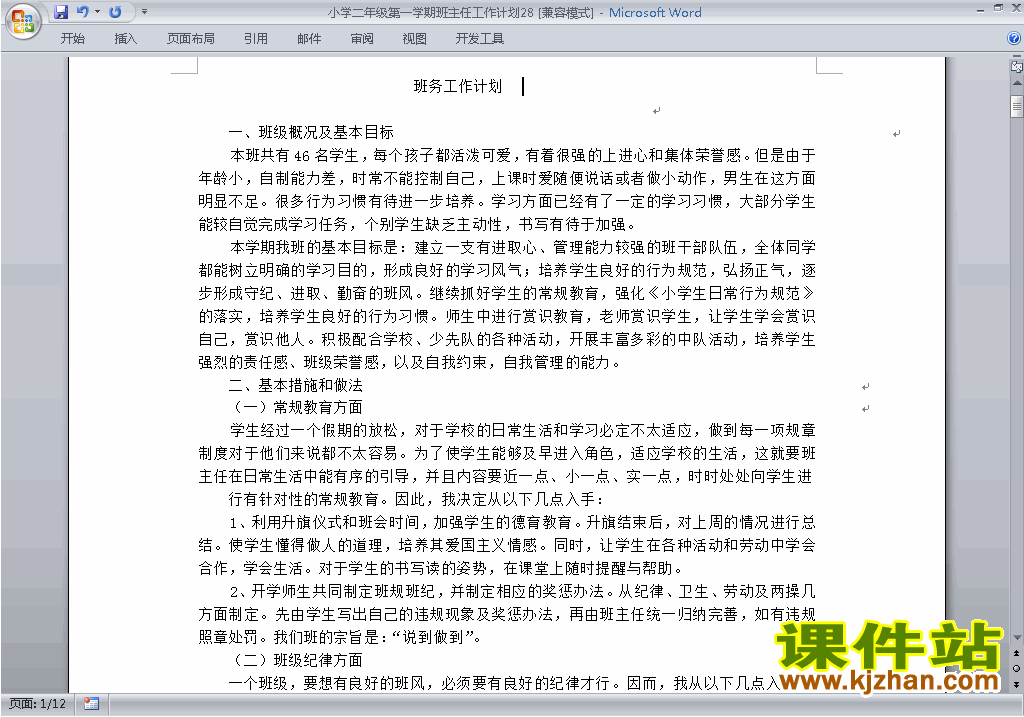Click the title text 班务工作计划

pyautogui.click(x=458, y=86)
